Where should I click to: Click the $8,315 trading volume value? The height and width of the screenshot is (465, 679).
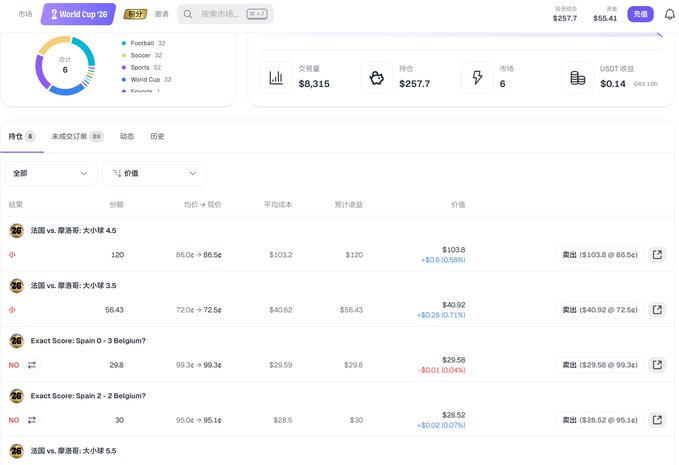[314, 84]
